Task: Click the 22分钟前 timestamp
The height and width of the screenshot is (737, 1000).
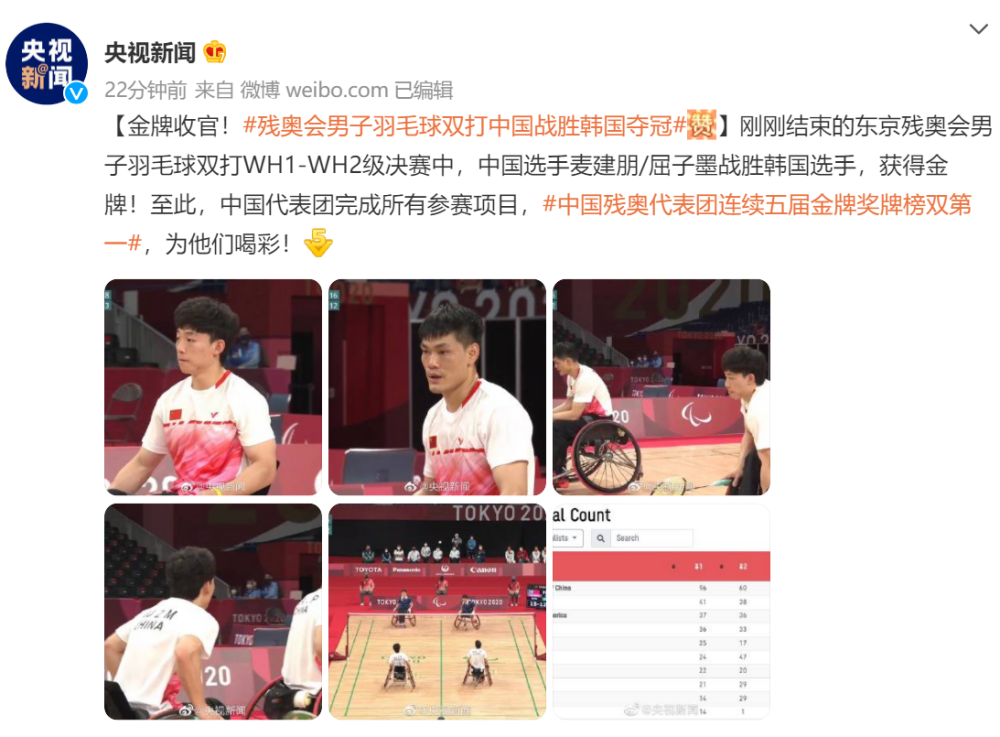Action: pos(145,90)
